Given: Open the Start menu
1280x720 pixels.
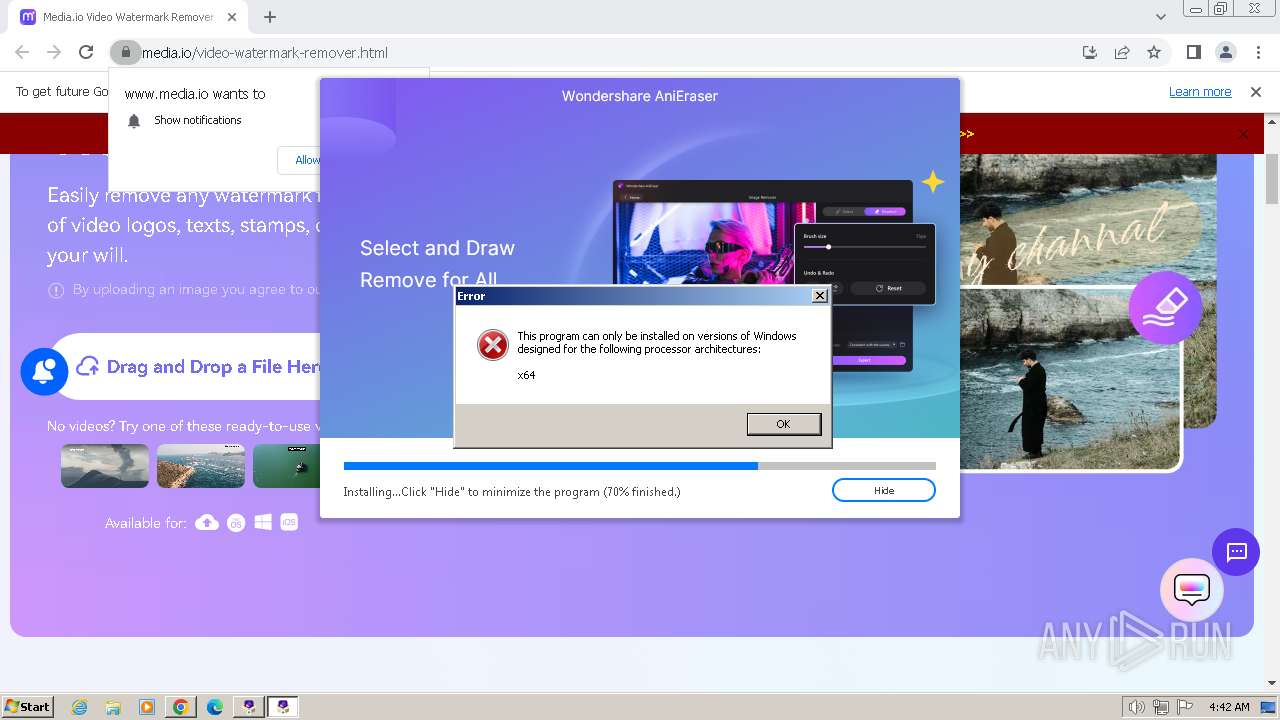Looking at the screenshot, I should pos(27,706).
